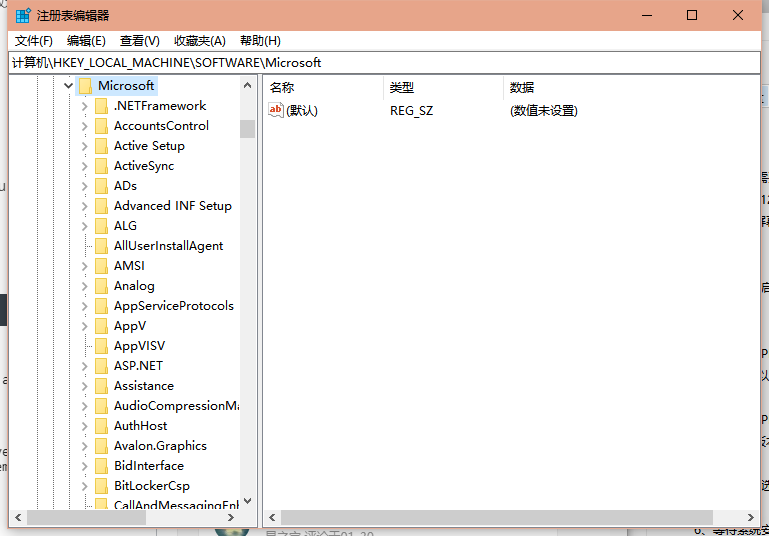
Task: Click the Analog folder icon
Action: (x=101, y=286)
